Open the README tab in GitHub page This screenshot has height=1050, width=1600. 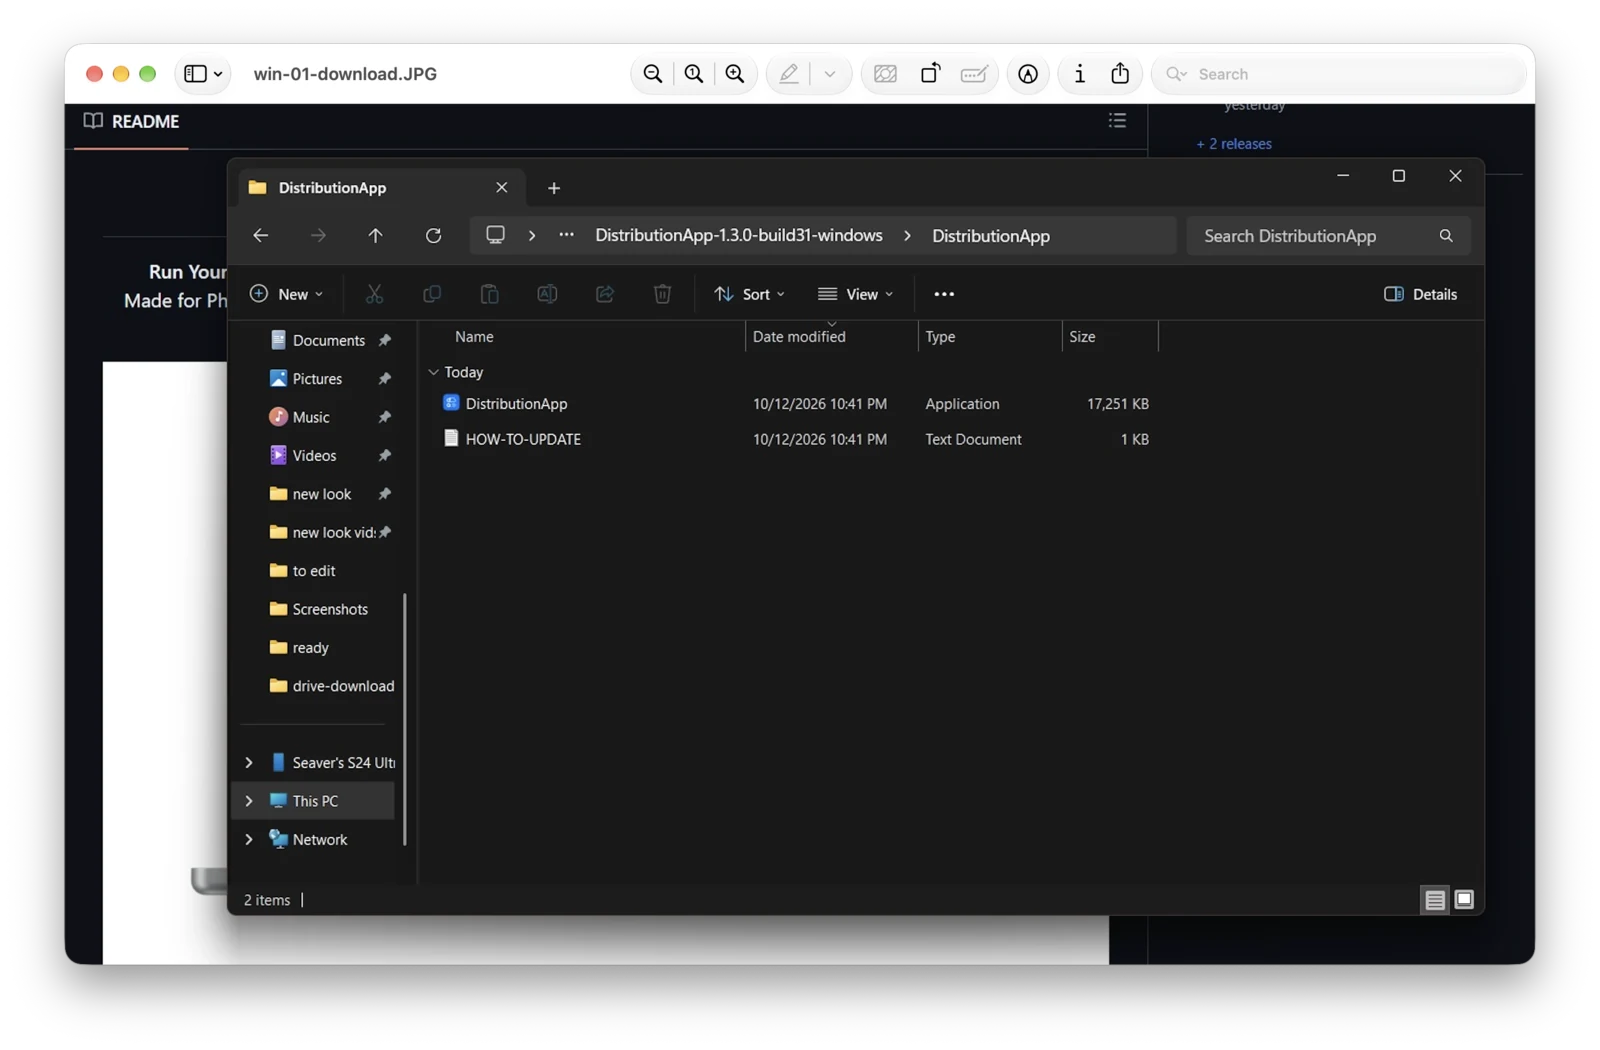[x=132, y=121]
